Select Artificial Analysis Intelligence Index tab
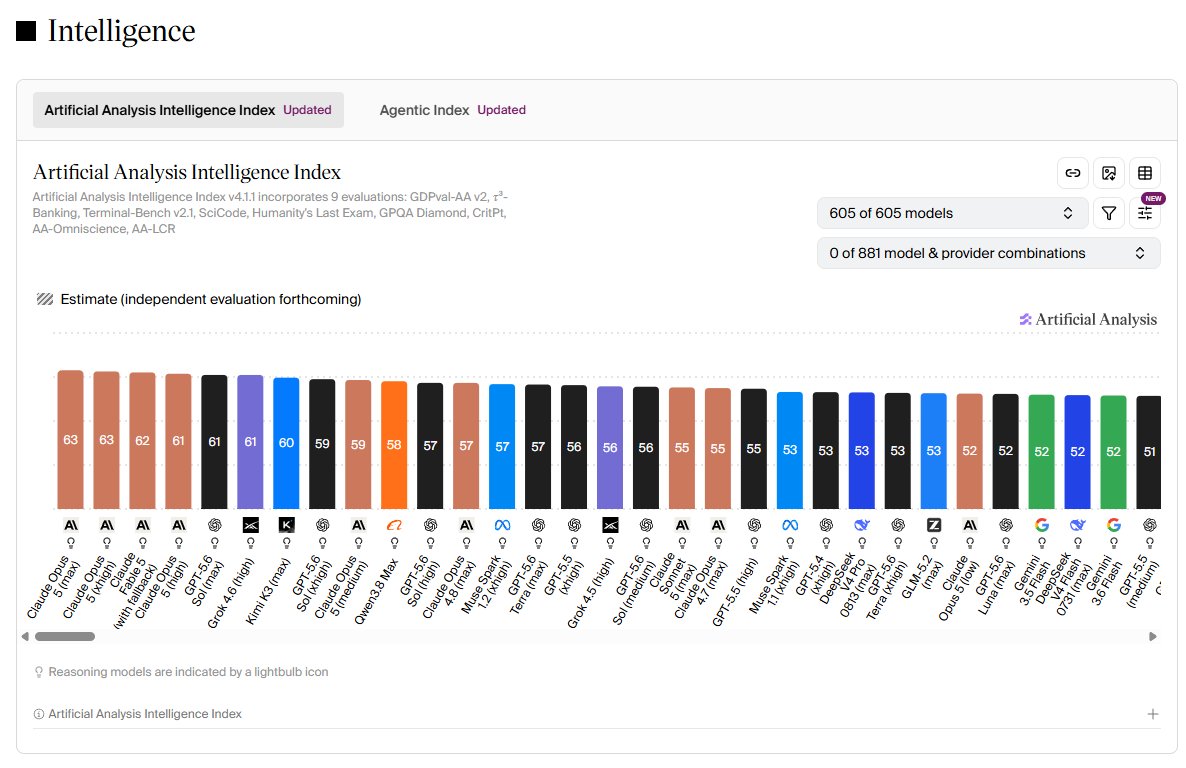 (x=188, y=110)
